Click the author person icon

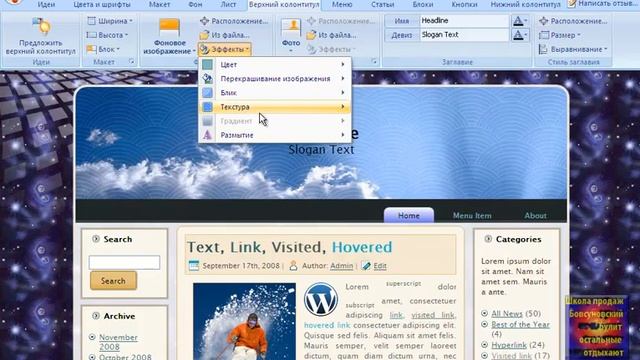(293, 266)
